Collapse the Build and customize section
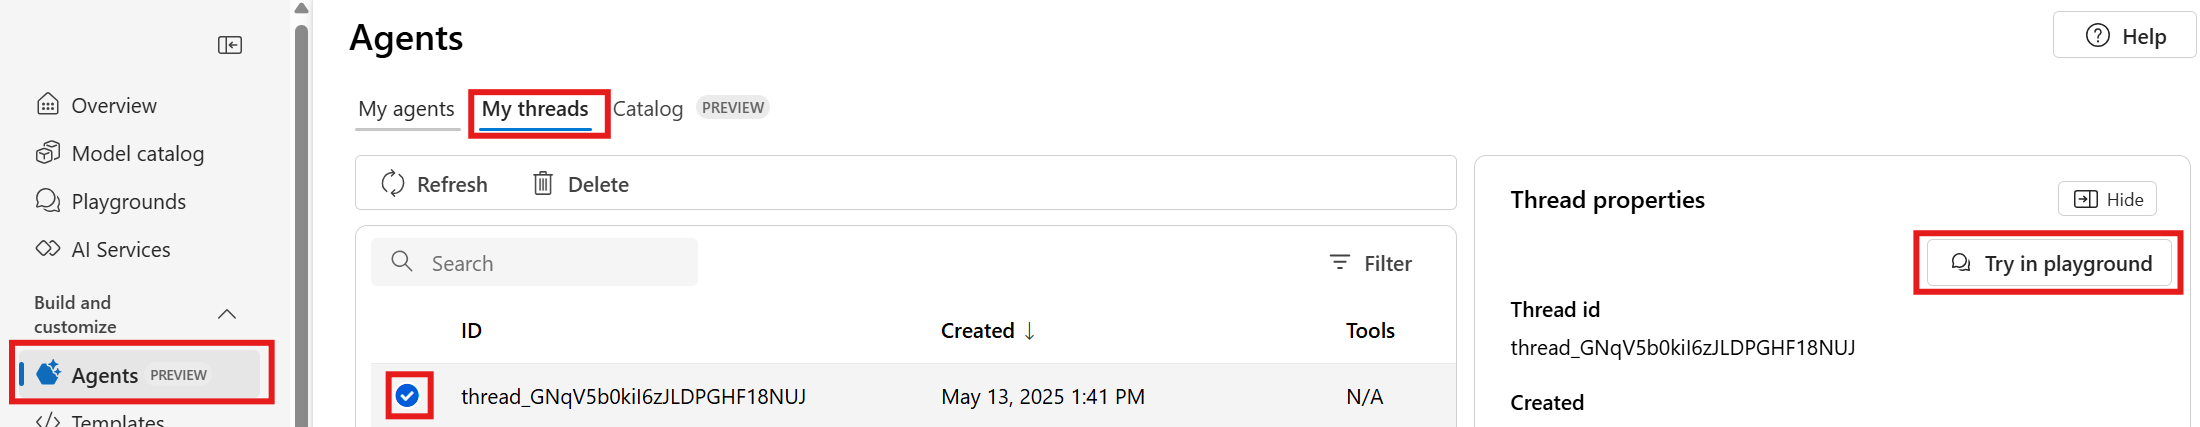Image resolution: width=2200 pixels, height=427 pixels. point(227,314)
